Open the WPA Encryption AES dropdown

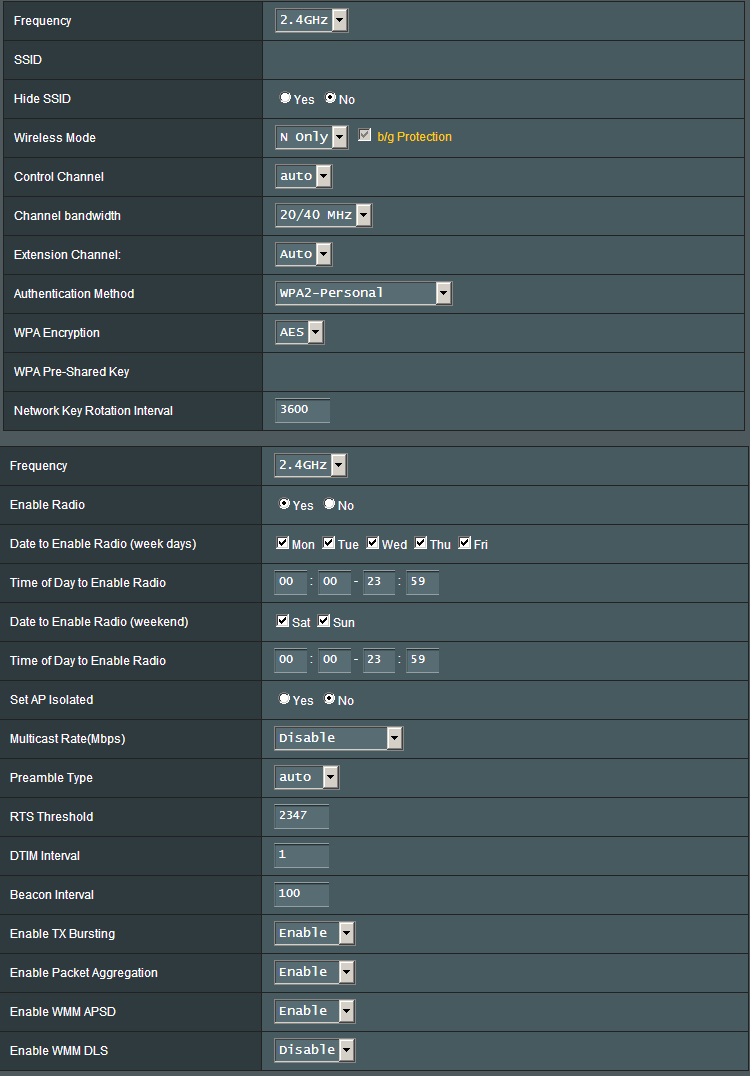coord(299,332)
